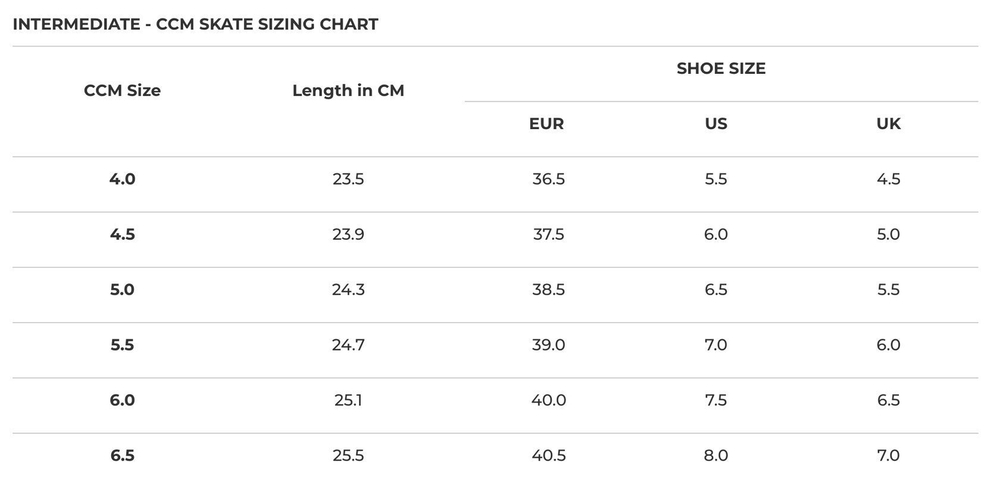This screenshot has width=1000, height=491.
Task: Select the EUR 36.5 cell
Action: (548, 180)
